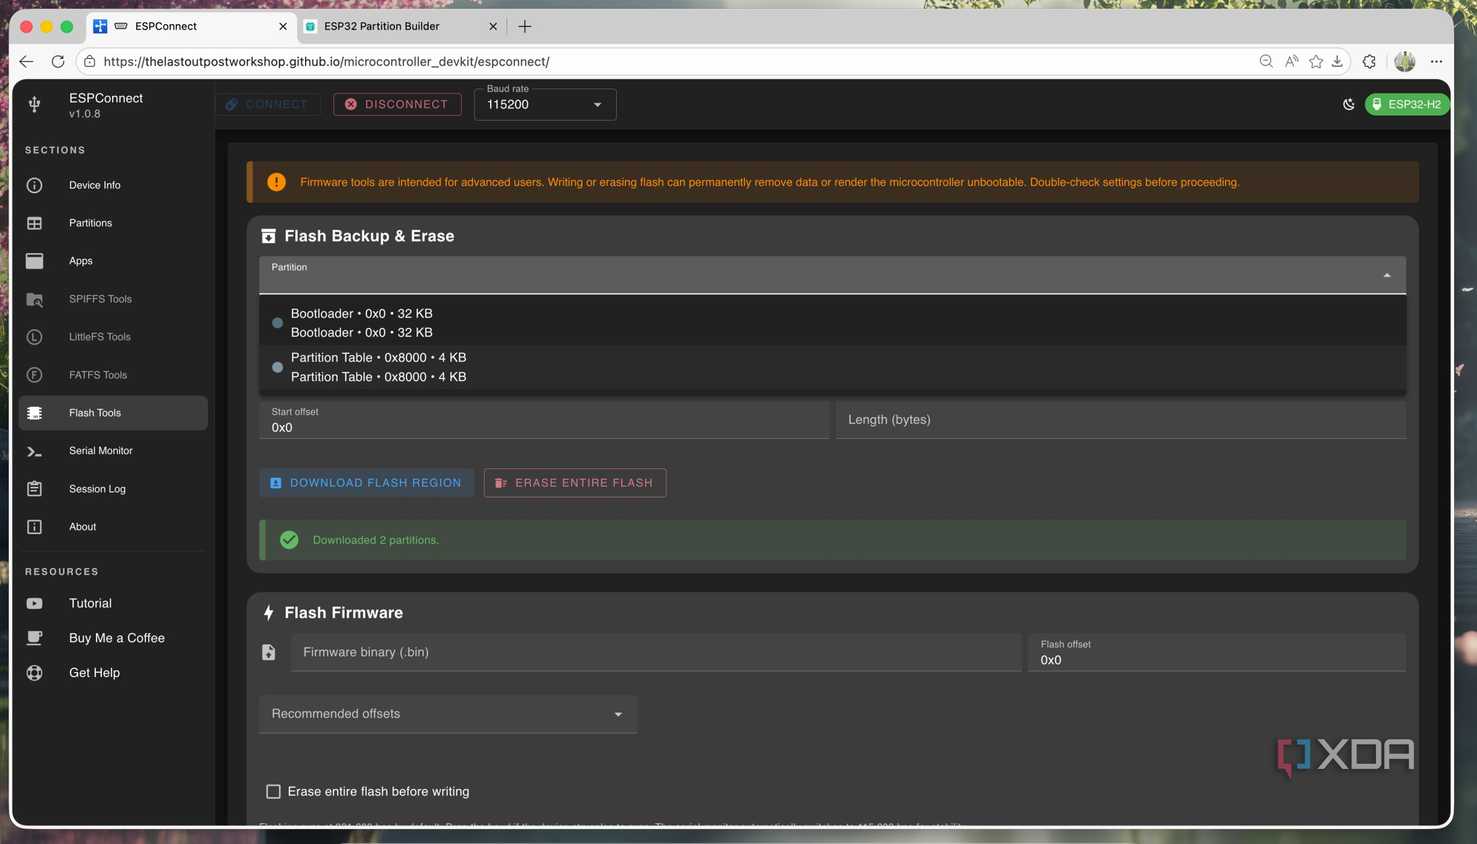Bookmark this page with star icon
1477x844 pixels.
tap(1316, 62)
